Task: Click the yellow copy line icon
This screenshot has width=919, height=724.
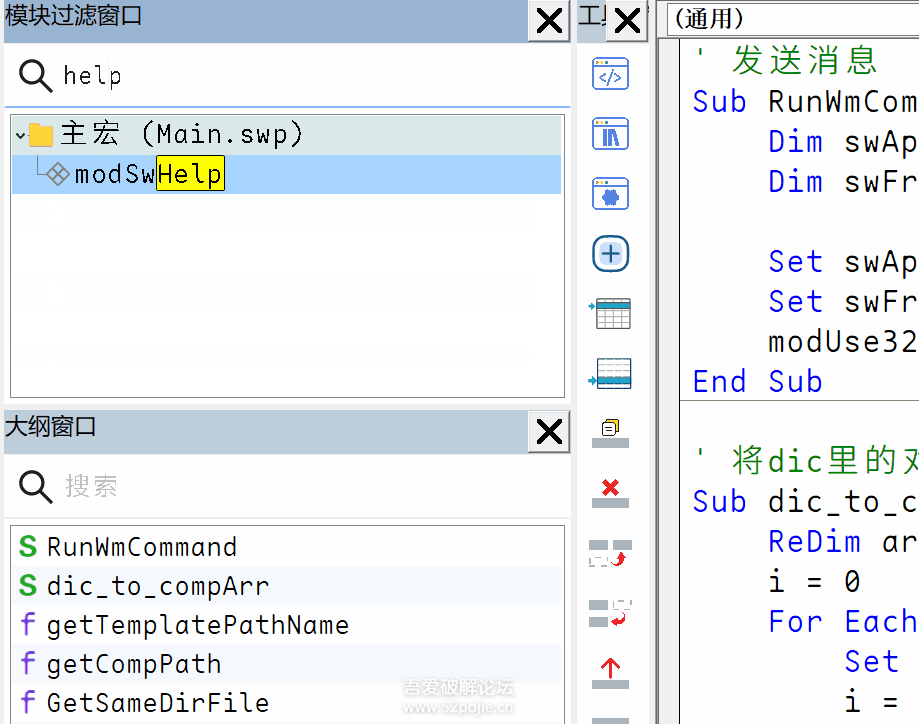Action: (611, 430)
